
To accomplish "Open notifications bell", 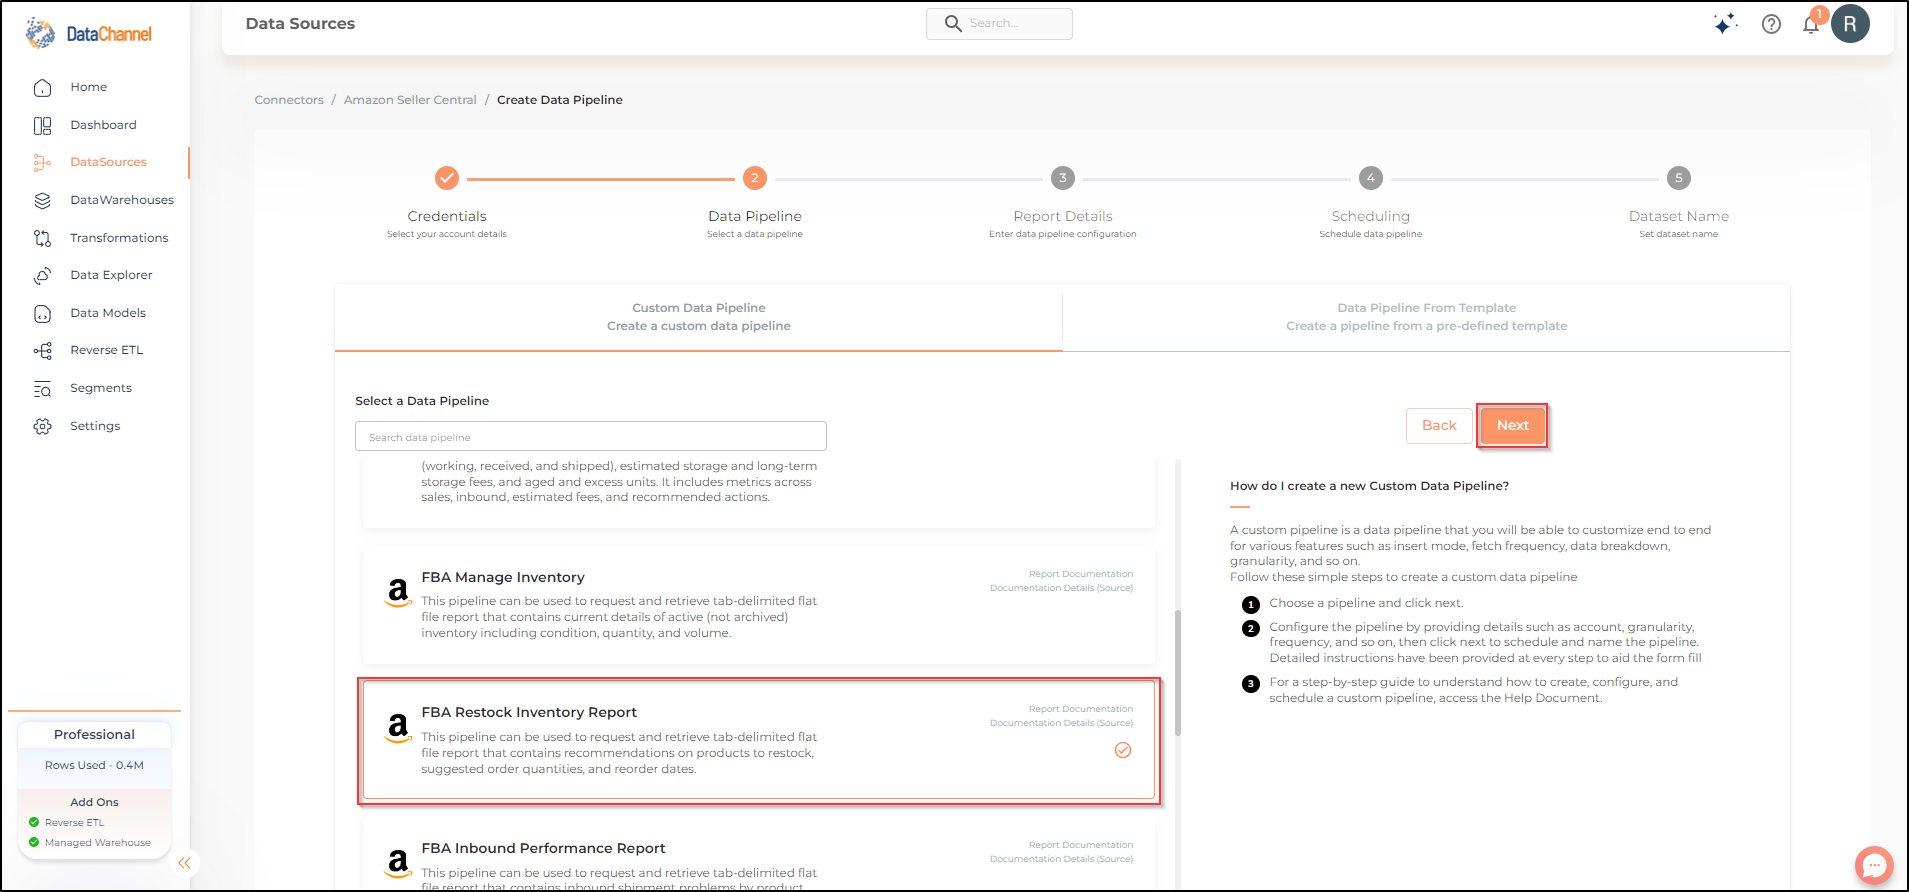I will pos(1811,24).
